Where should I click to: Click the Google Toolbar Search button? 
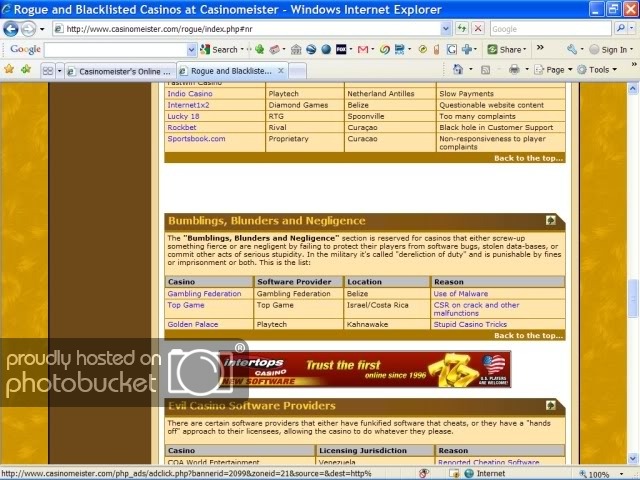(x=220, y=50)
